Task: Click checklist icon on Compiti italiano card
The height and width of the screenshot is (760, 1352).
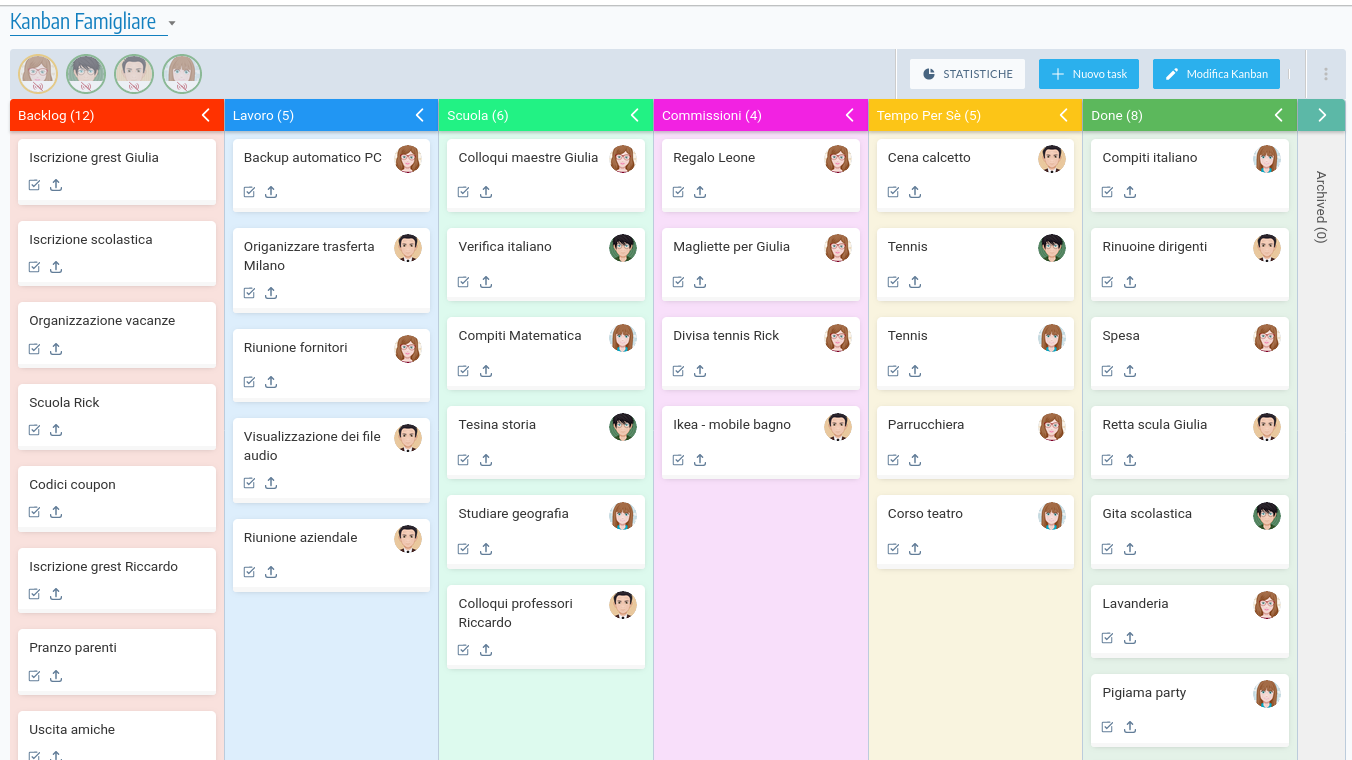Action: click(1107, 192)
